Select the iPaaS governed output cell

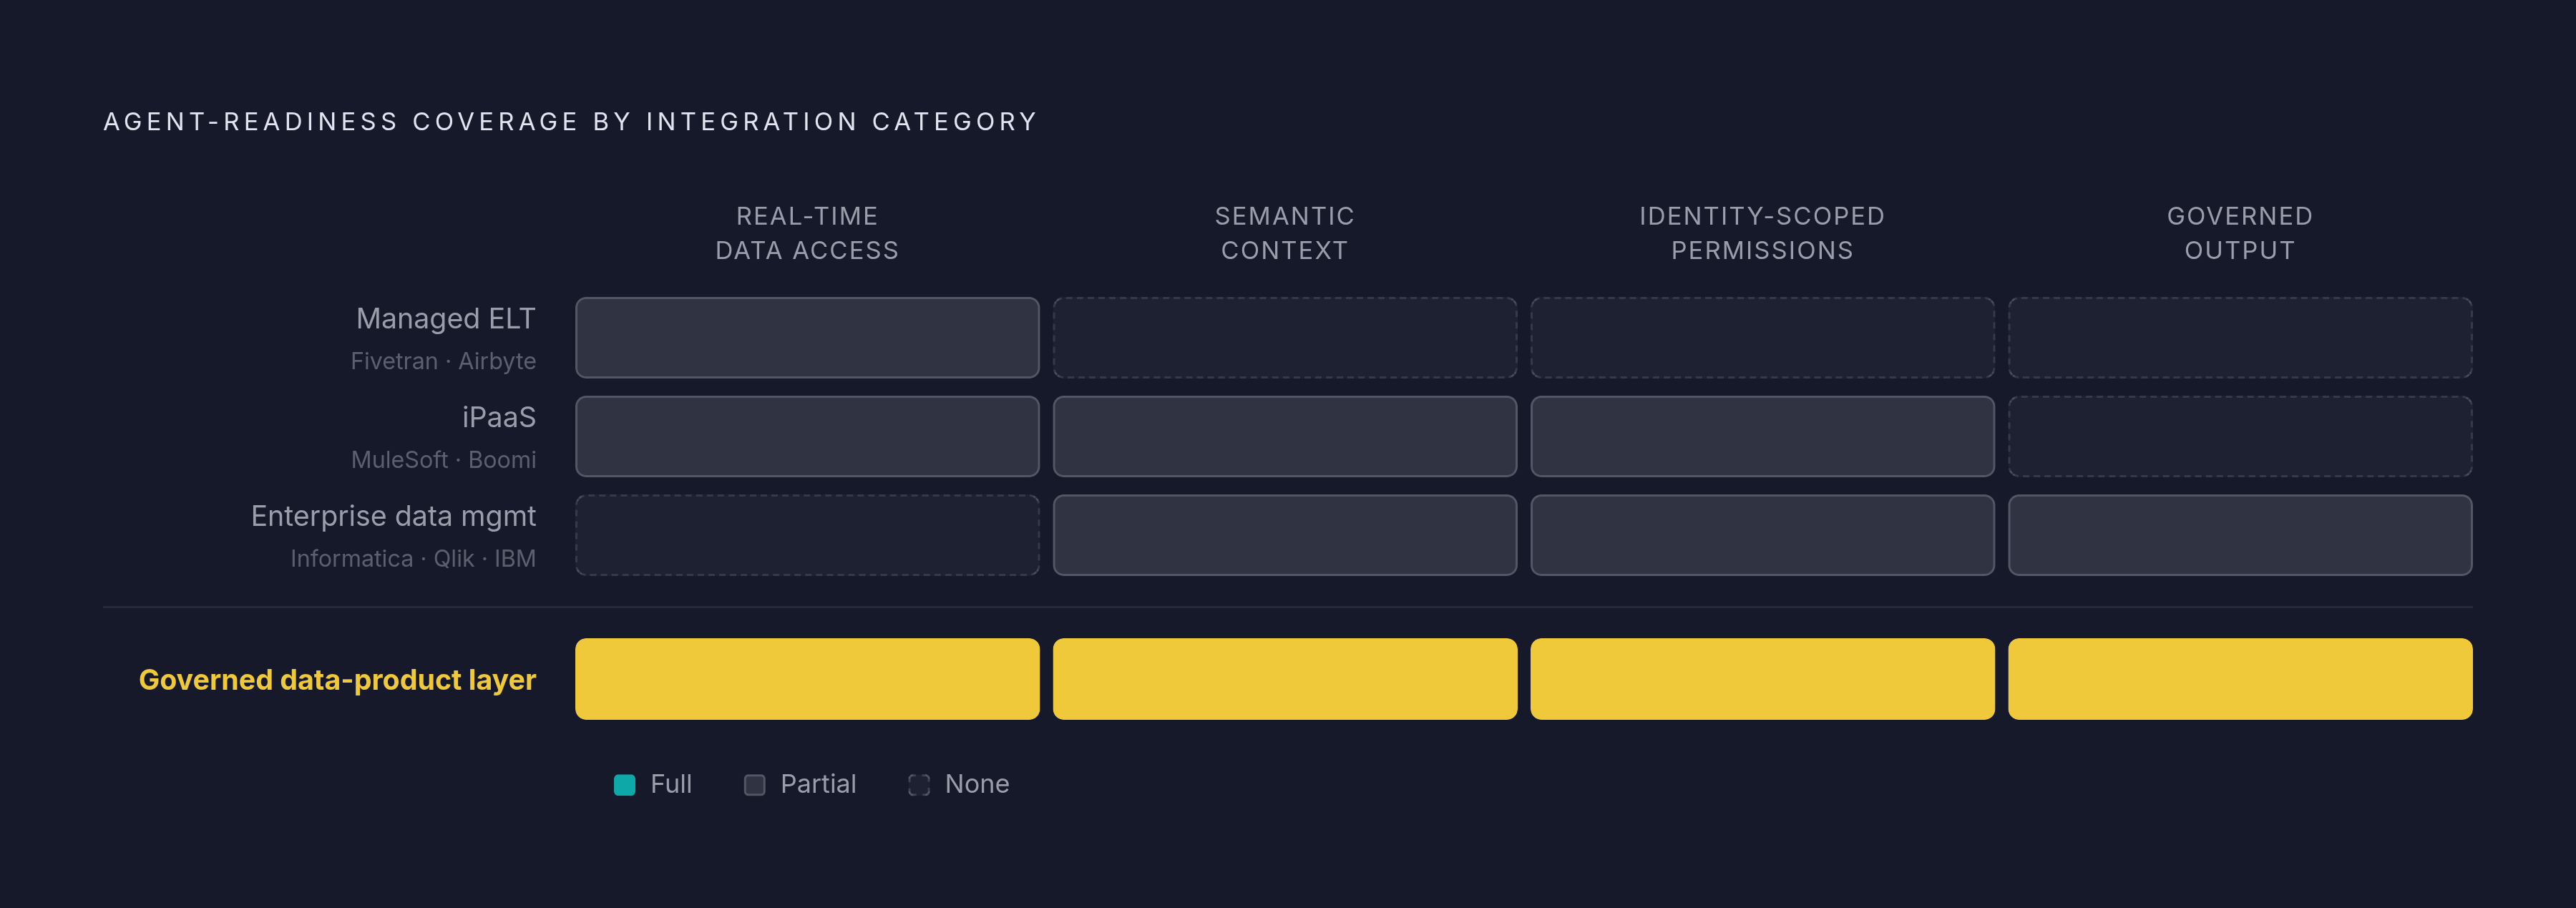pos(2240,436)
